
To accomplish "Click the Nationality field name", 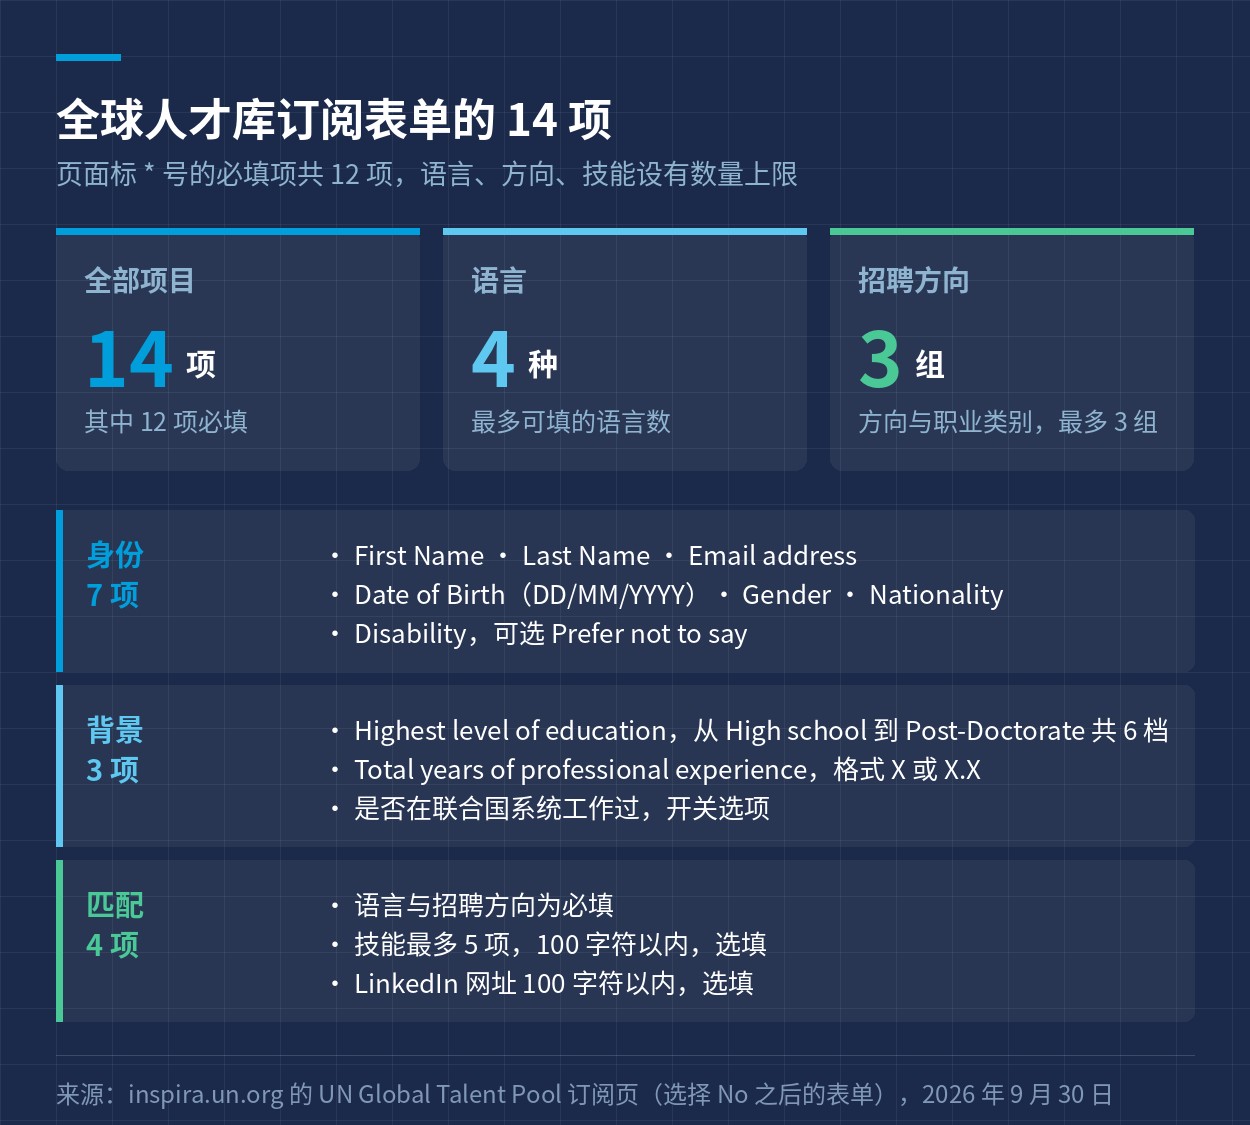I will tap(936, 595).
